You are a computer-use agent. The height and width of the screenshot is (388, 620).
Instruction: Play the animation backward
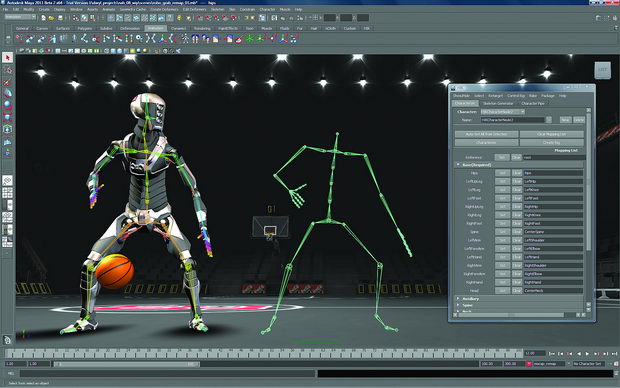(578, 353)
